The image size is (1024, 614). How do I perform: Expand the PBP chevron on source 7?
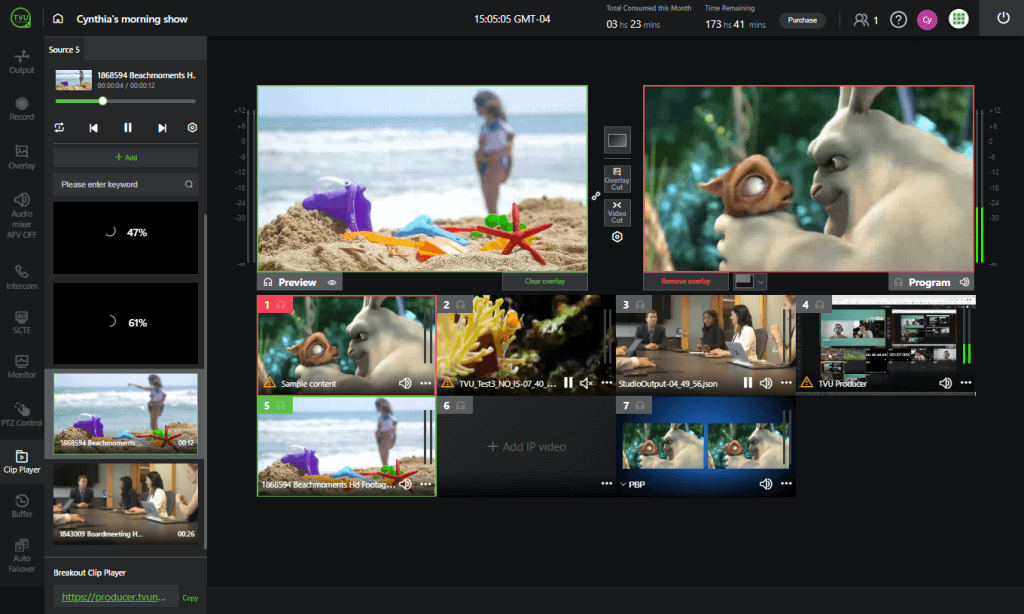623,485
